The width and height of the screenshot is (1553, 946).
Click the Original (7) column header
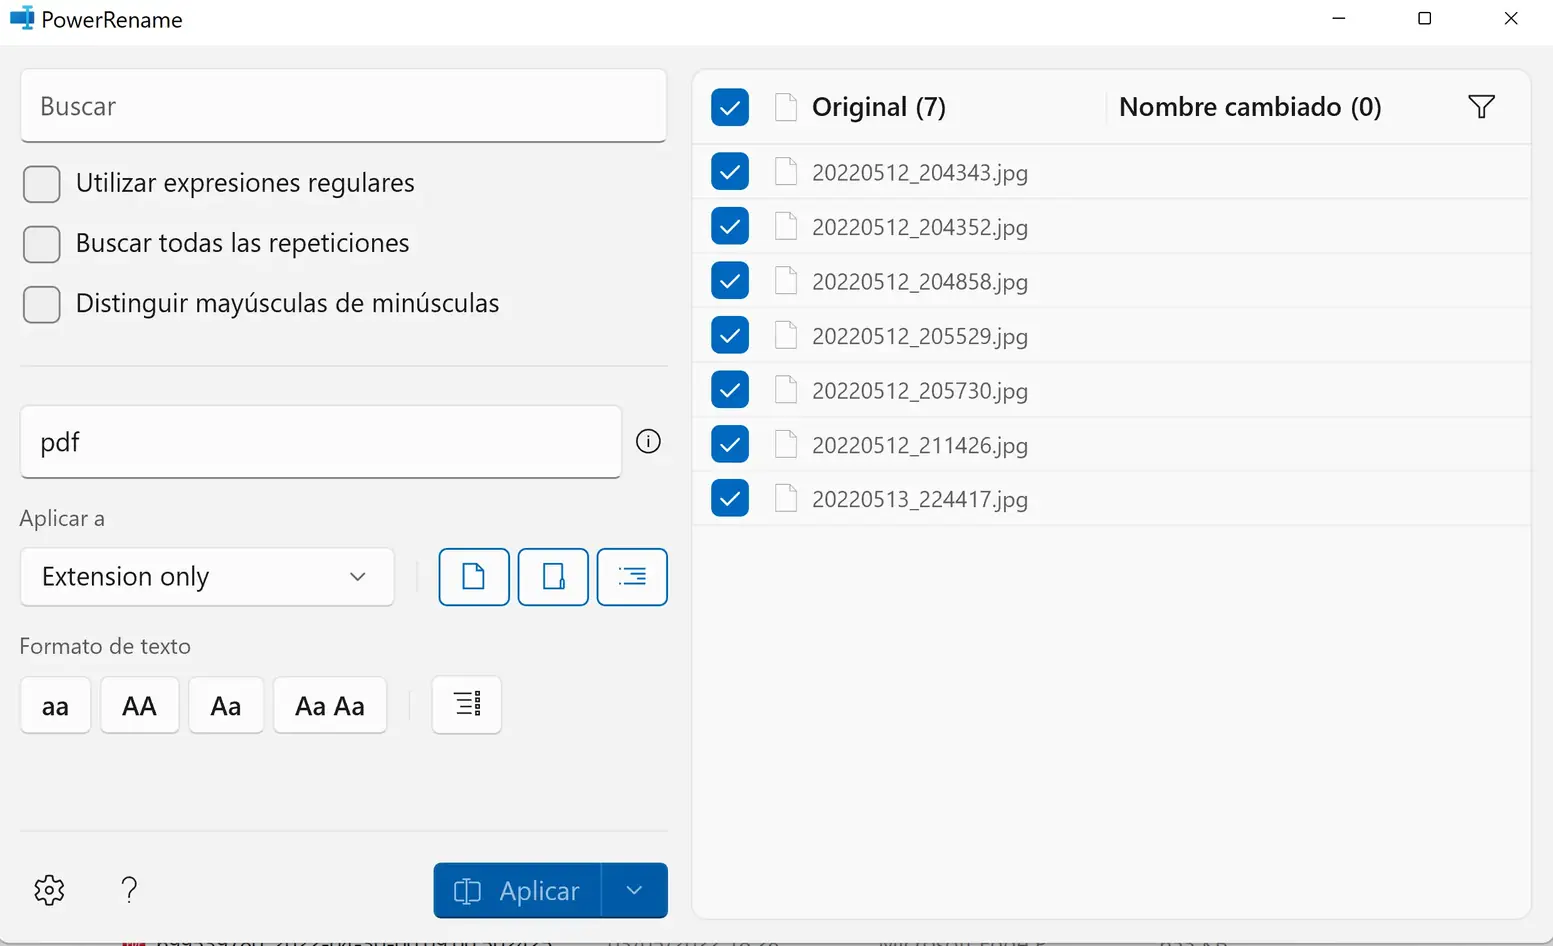pyautogui.click(x=879, y=107)
